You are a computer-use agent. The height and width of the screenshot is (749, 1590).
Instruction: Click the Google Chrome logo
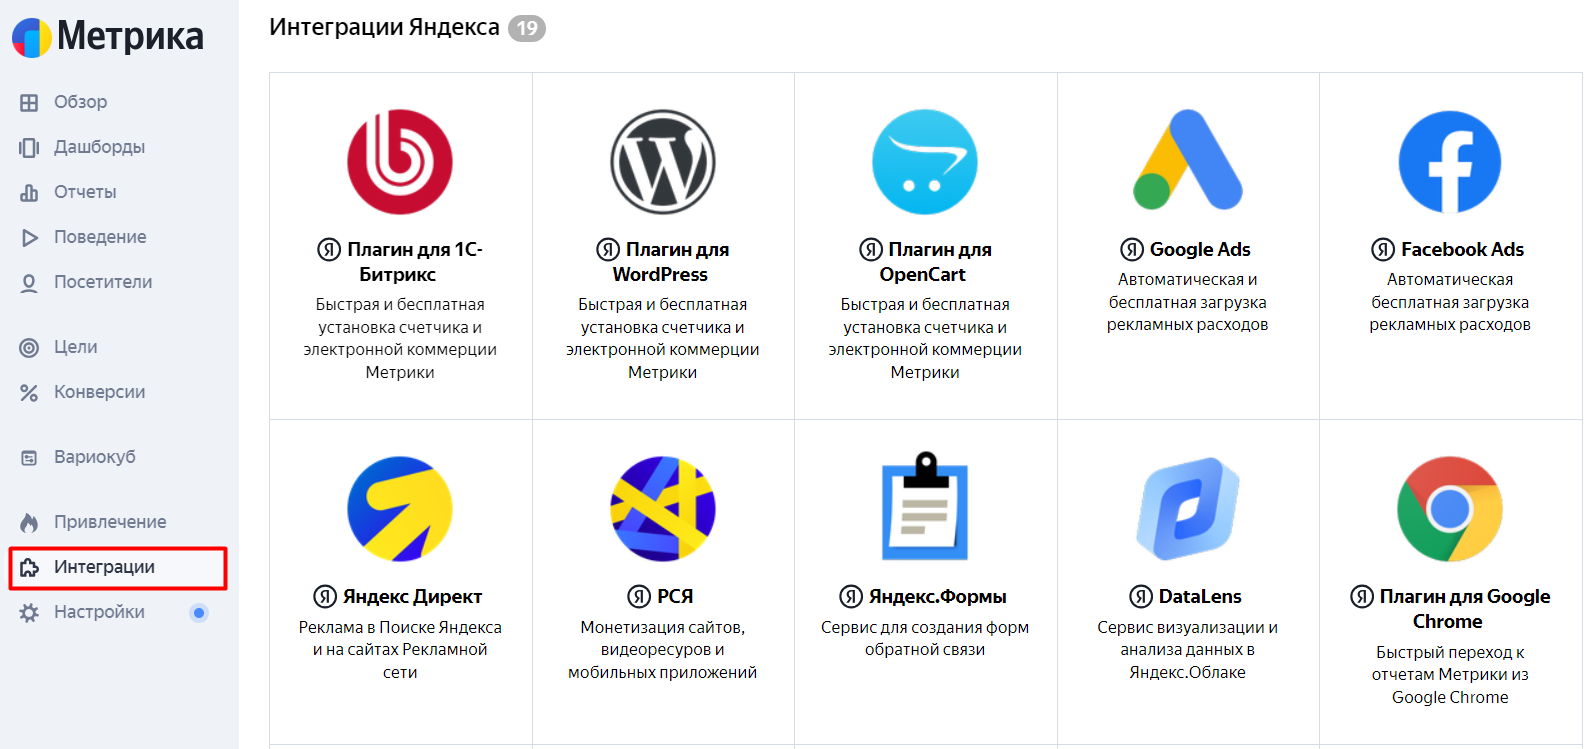(x=1450, y=509)
